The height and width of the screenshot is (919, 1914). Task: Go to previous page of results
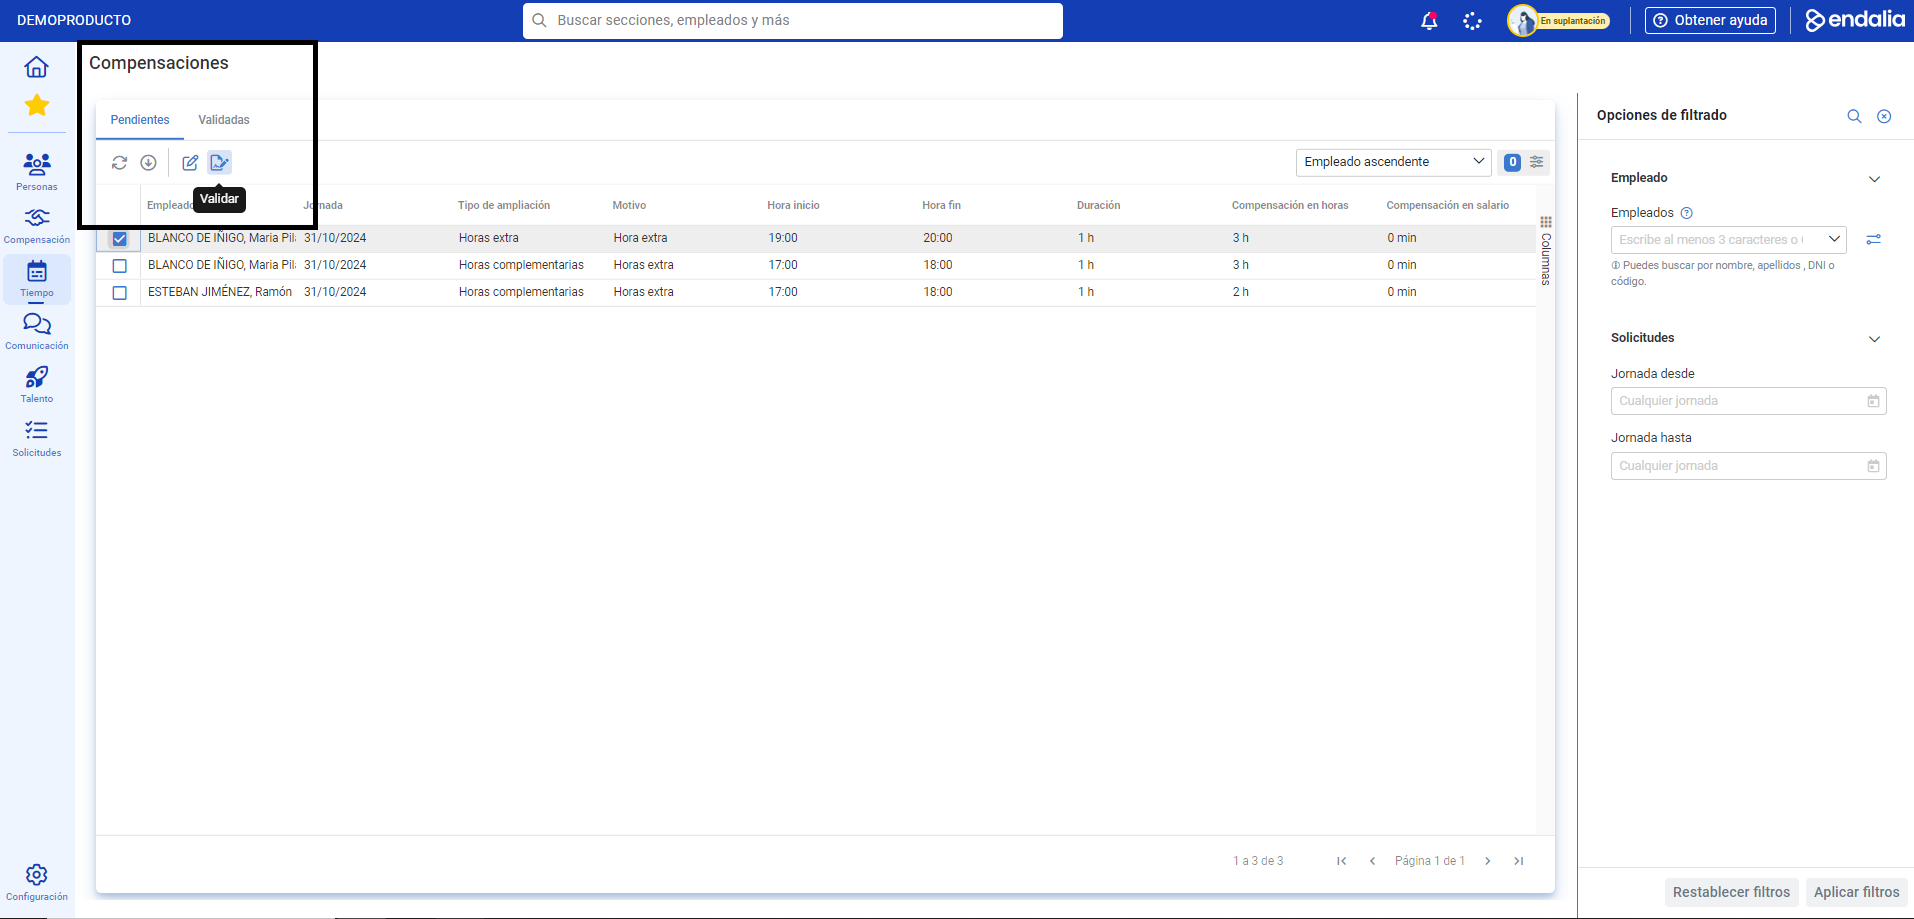(1372, 861)
